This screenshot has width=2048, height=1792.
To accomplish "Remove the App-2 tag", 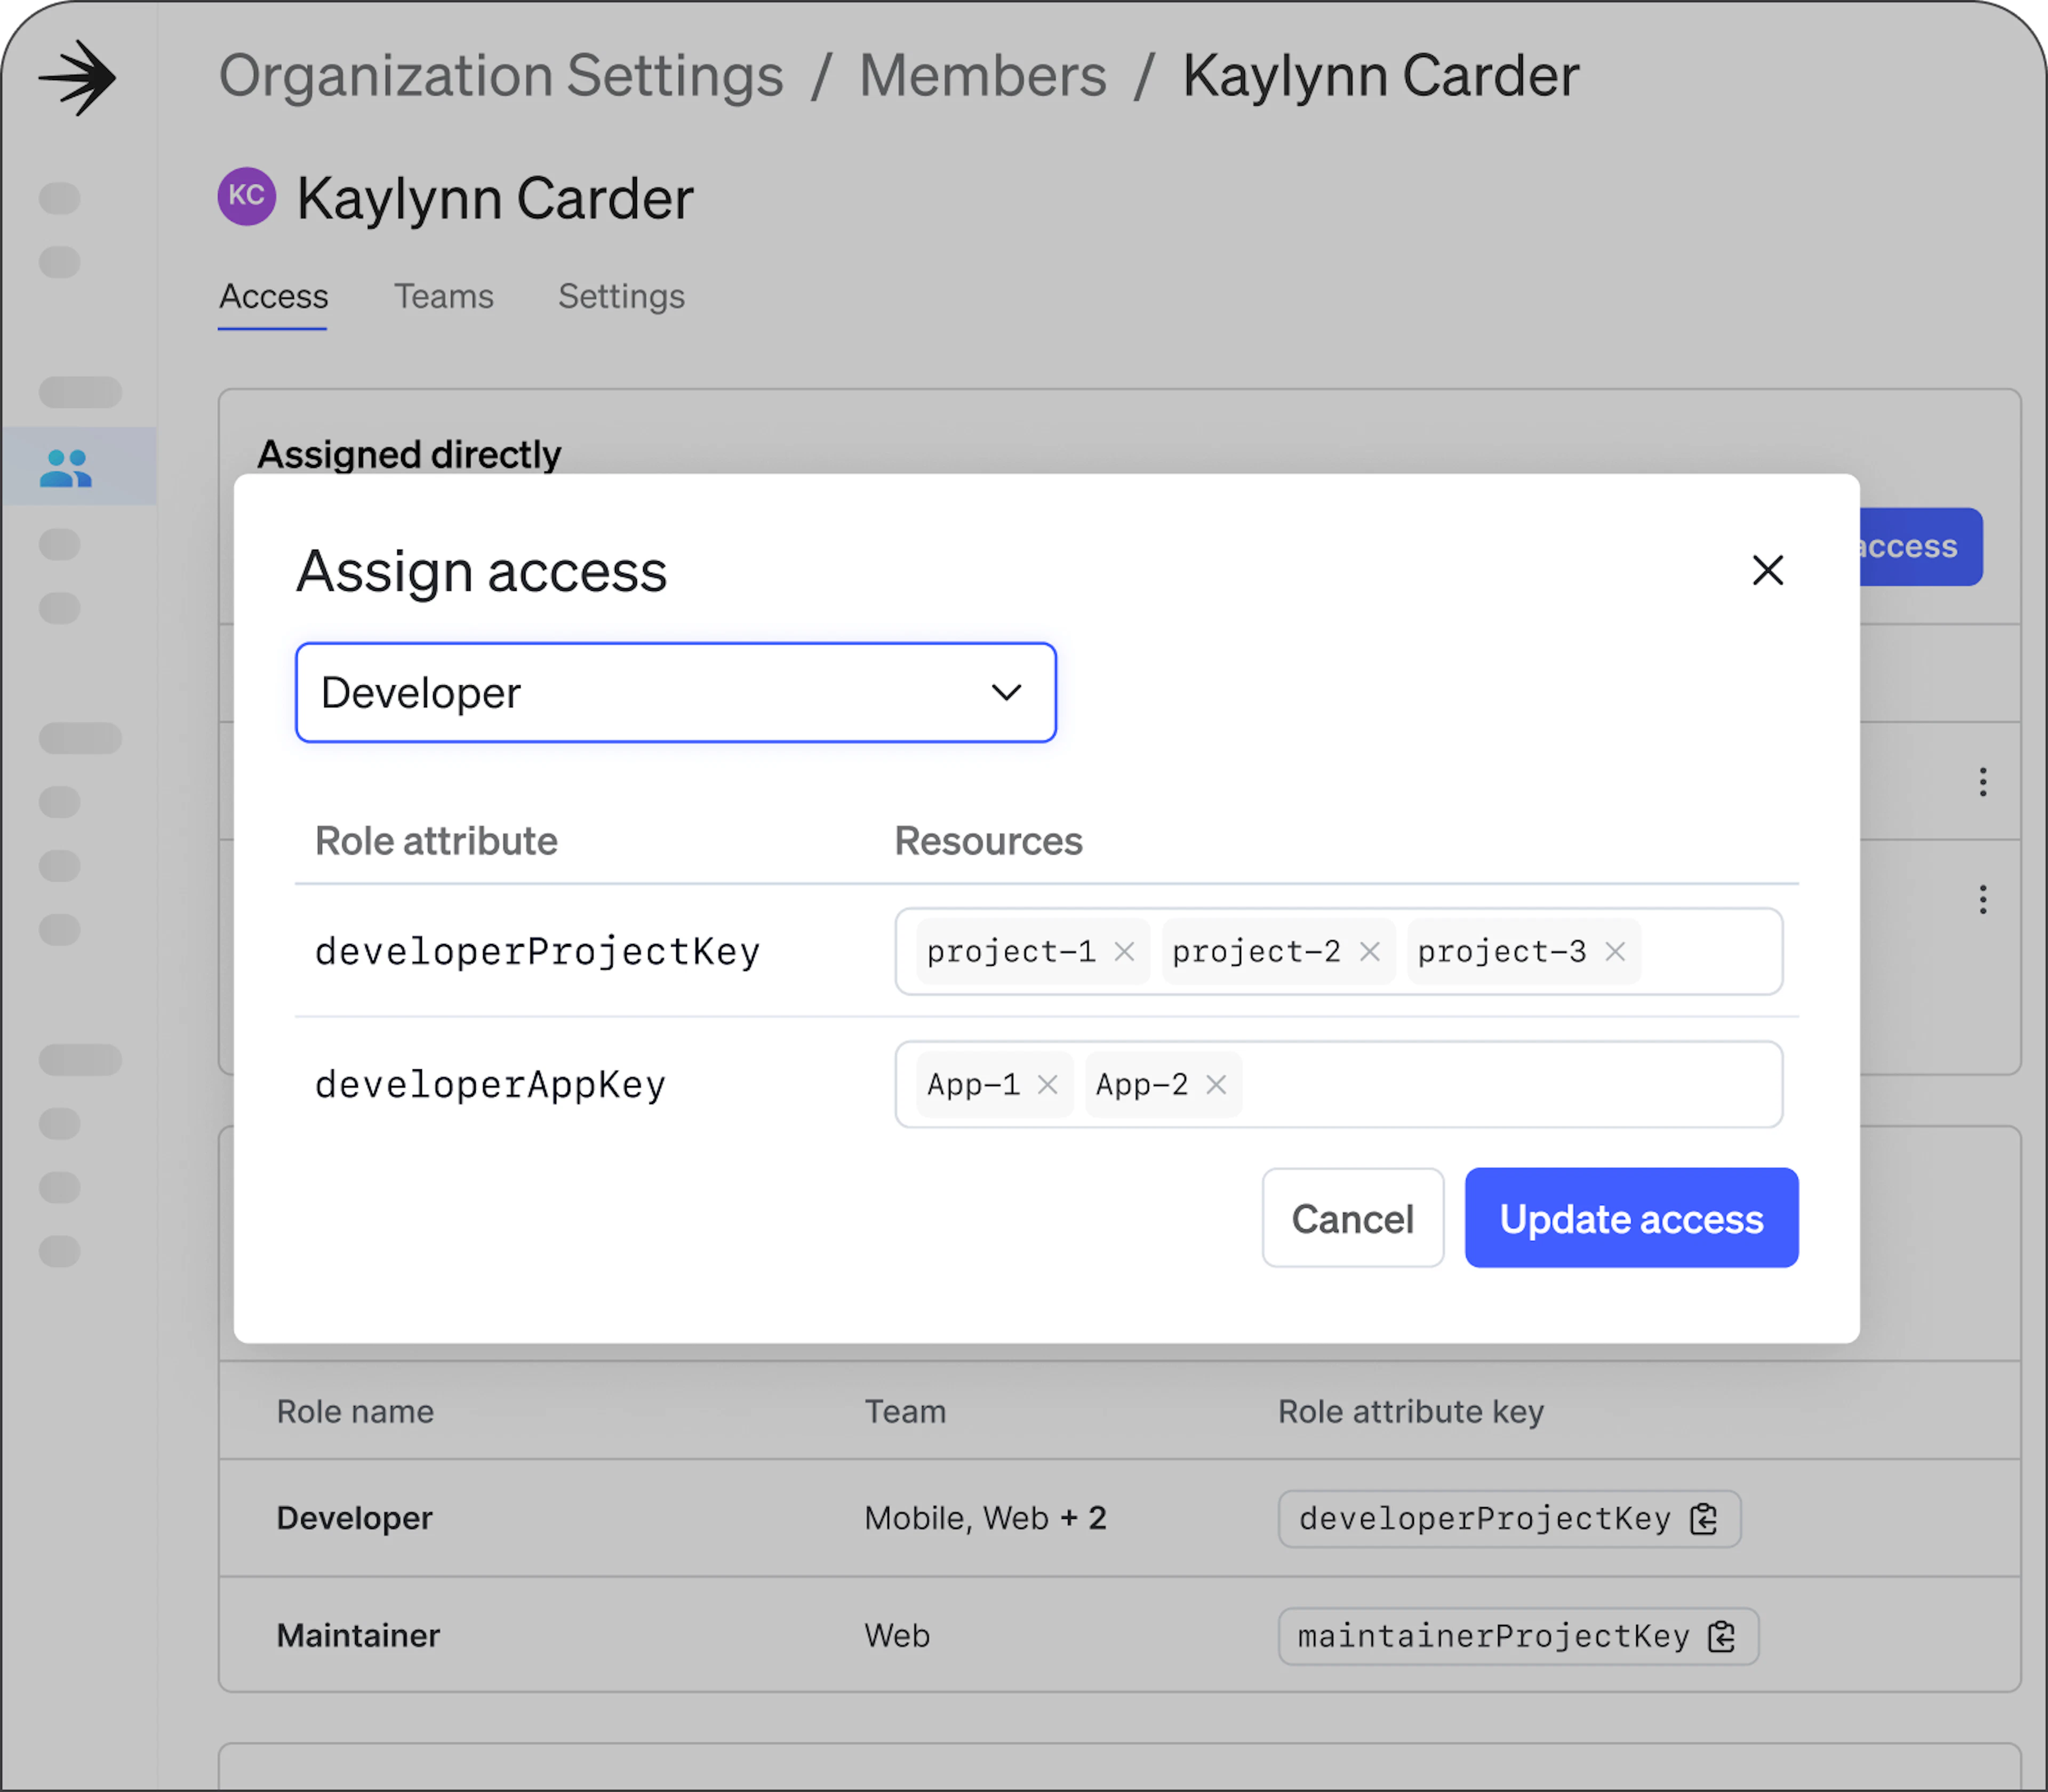I will tap(1216, 1084).
